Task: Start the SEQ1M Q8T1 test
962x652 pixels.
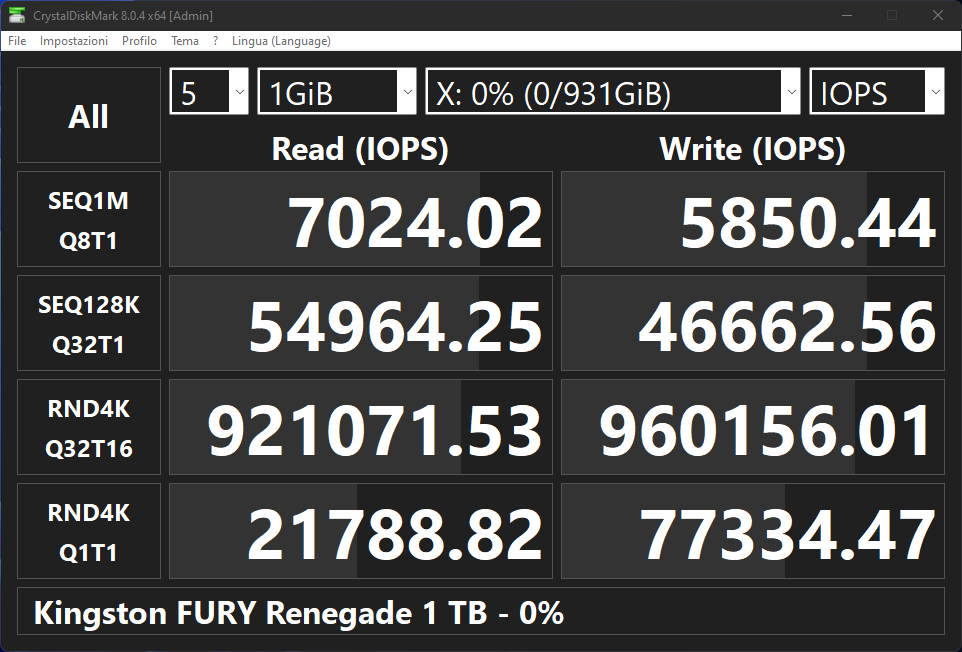Action: coord(89,219)
